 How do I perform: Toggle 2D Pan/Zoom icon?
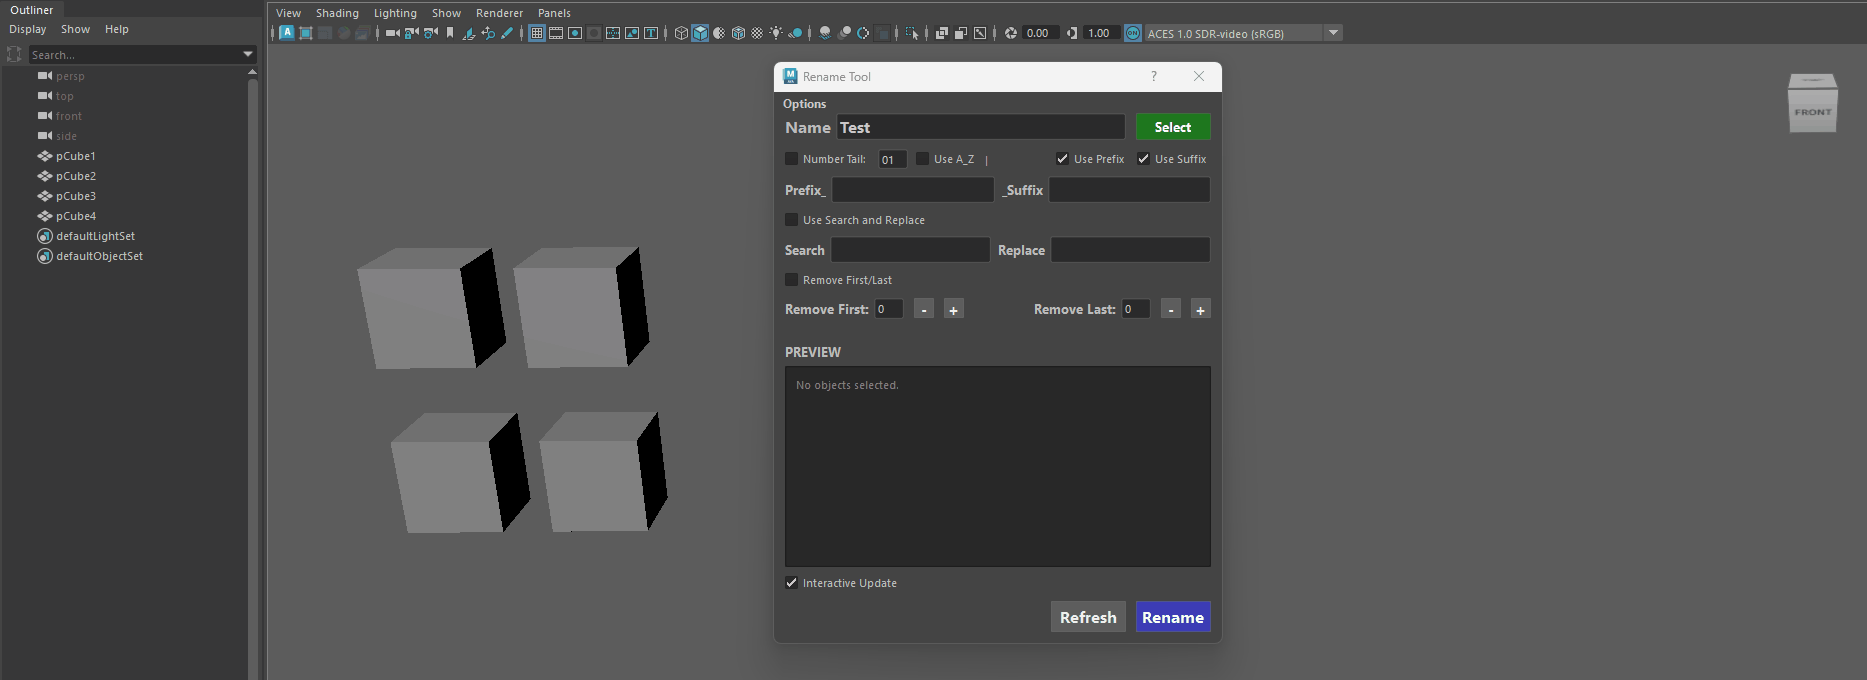[x=488, y=33]
